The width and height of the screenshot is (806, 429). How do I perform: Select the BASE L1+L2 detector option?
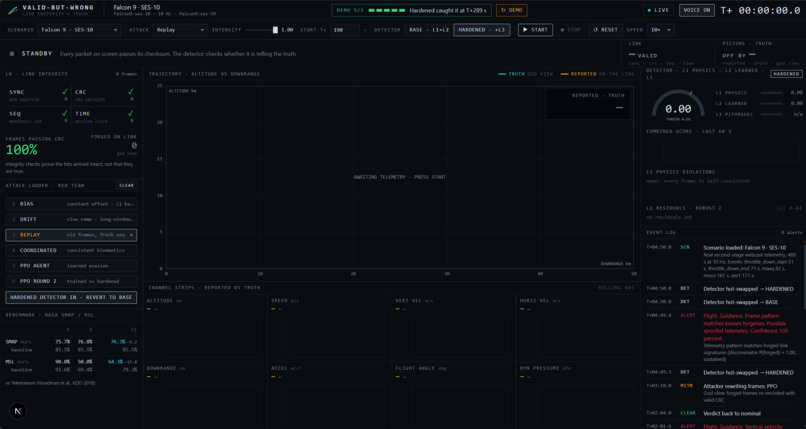coord(429,30)
